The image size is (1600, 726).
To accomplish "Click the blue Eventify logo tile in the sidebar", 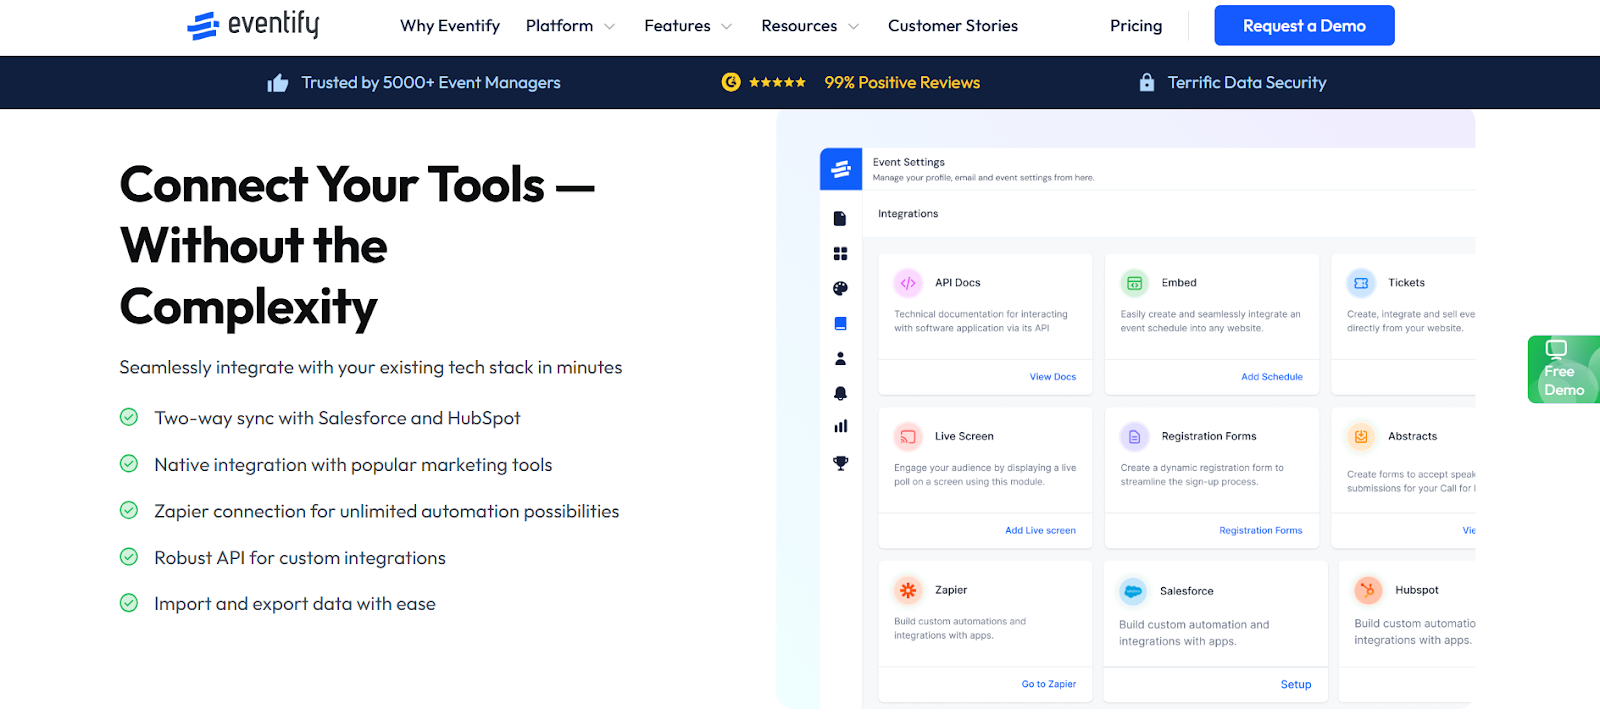I will pos(841,169).
